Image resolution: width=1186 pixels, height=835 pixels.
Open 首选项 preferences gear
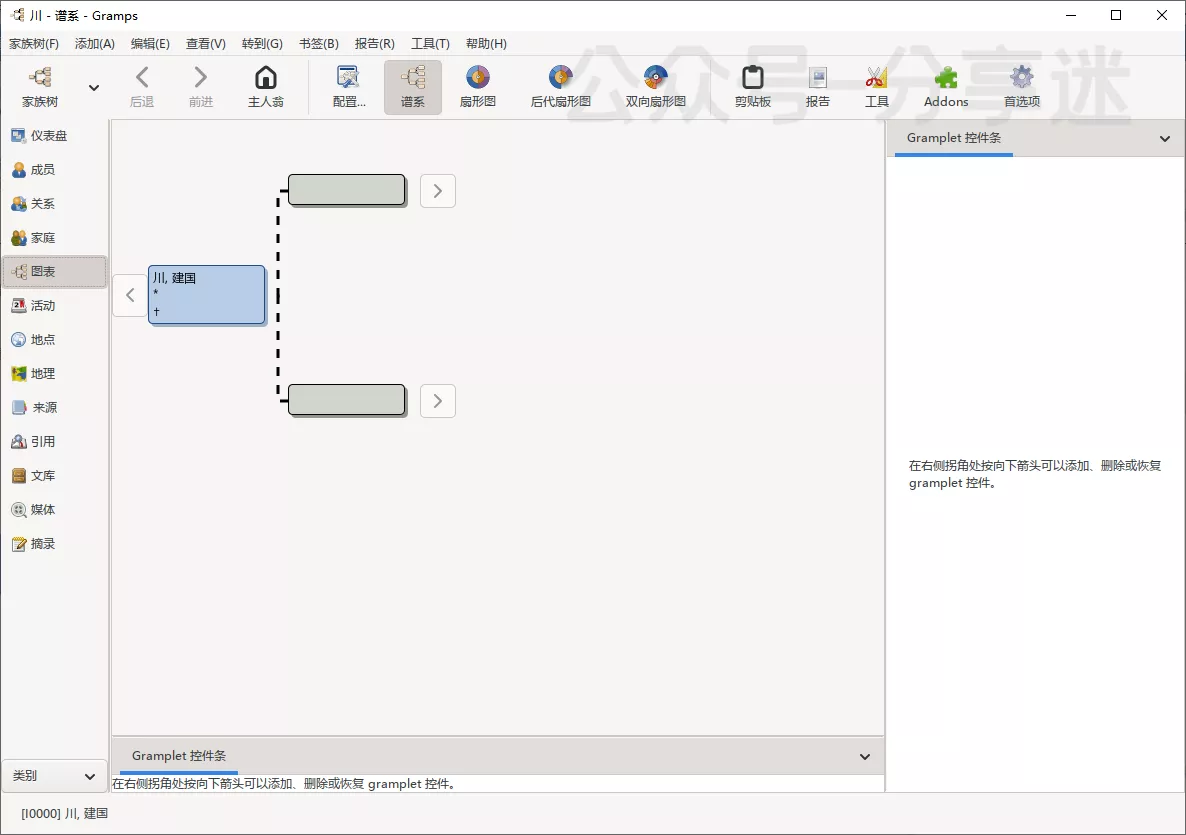click(x=1021, y=78)
